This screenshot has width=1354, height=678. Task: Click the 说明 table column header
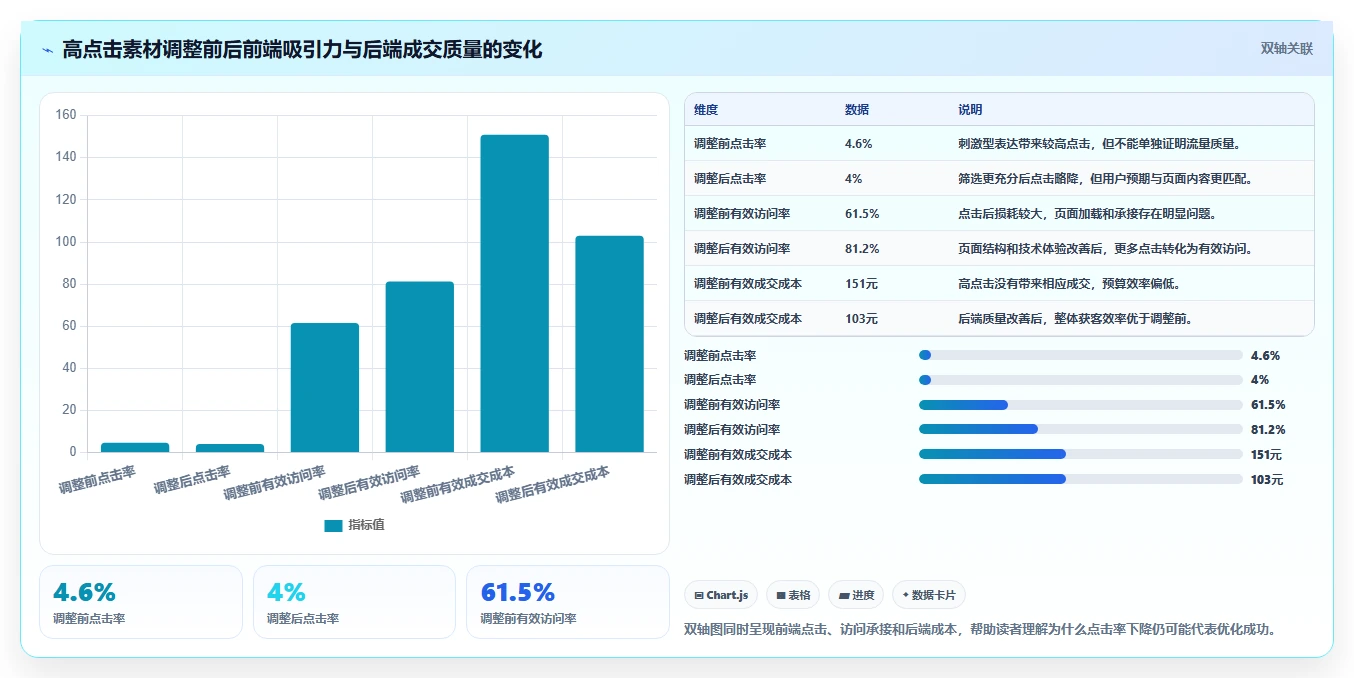click(970, 110)
